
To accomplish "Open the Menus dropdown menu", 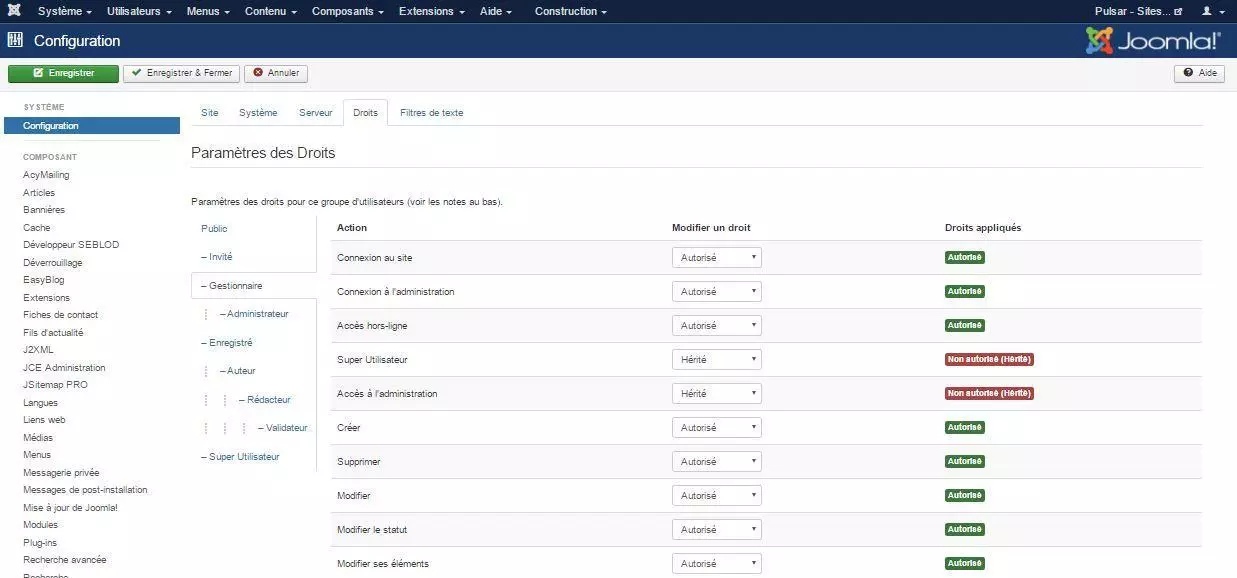I will [x=208, y=11].
